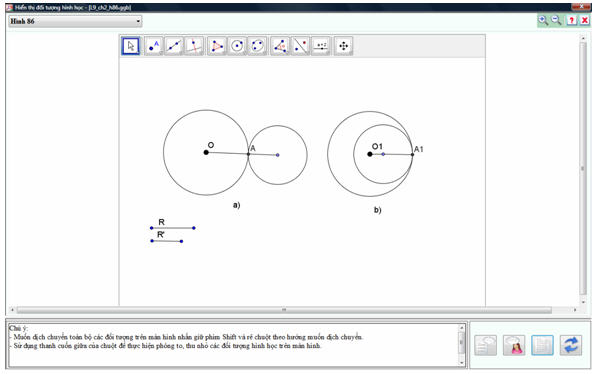Open help with the question mark icon

pos(571,20)
